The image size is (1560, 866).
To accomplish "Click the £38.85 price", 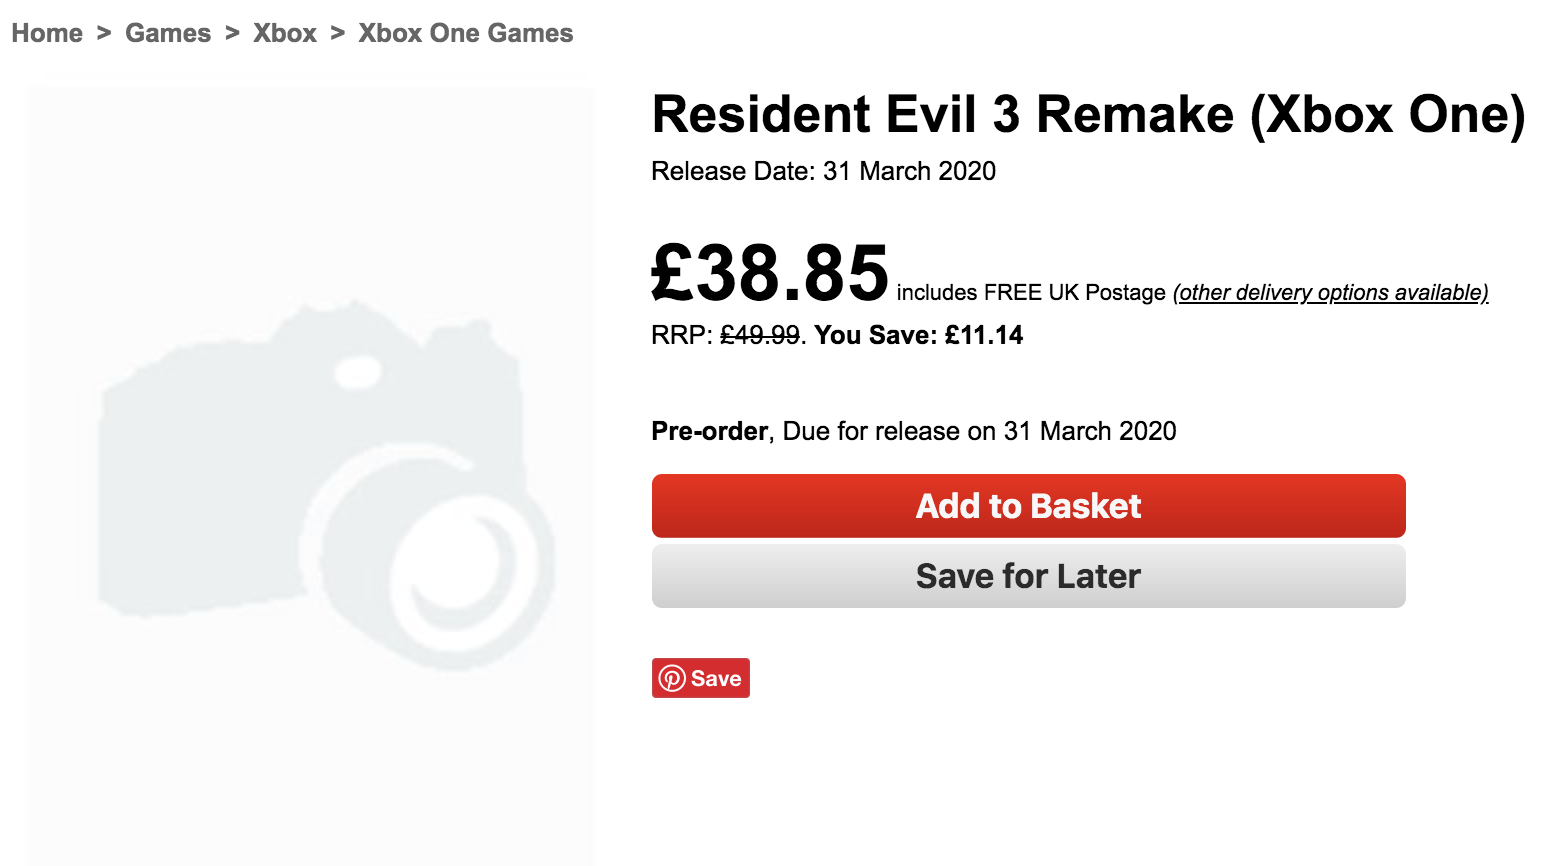I will (x=770, y=273).
